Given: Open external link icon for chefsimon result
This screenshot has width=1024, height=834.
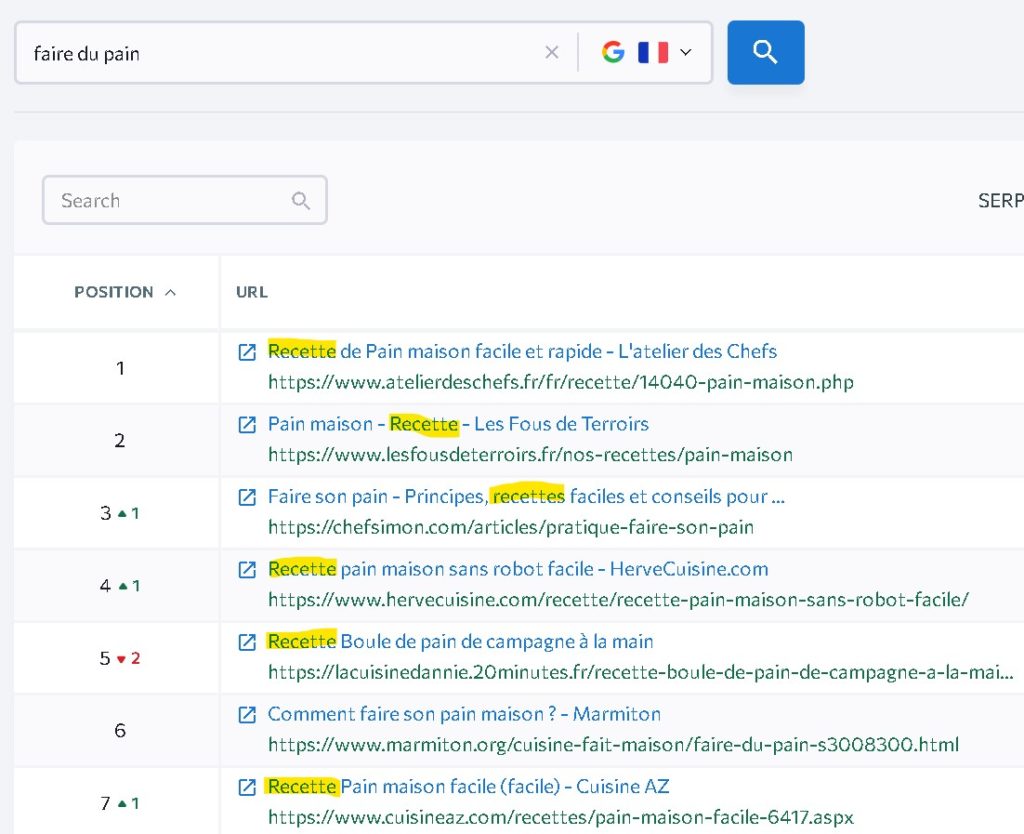Looking at the screenshot, I should click(x=247, y=497).
